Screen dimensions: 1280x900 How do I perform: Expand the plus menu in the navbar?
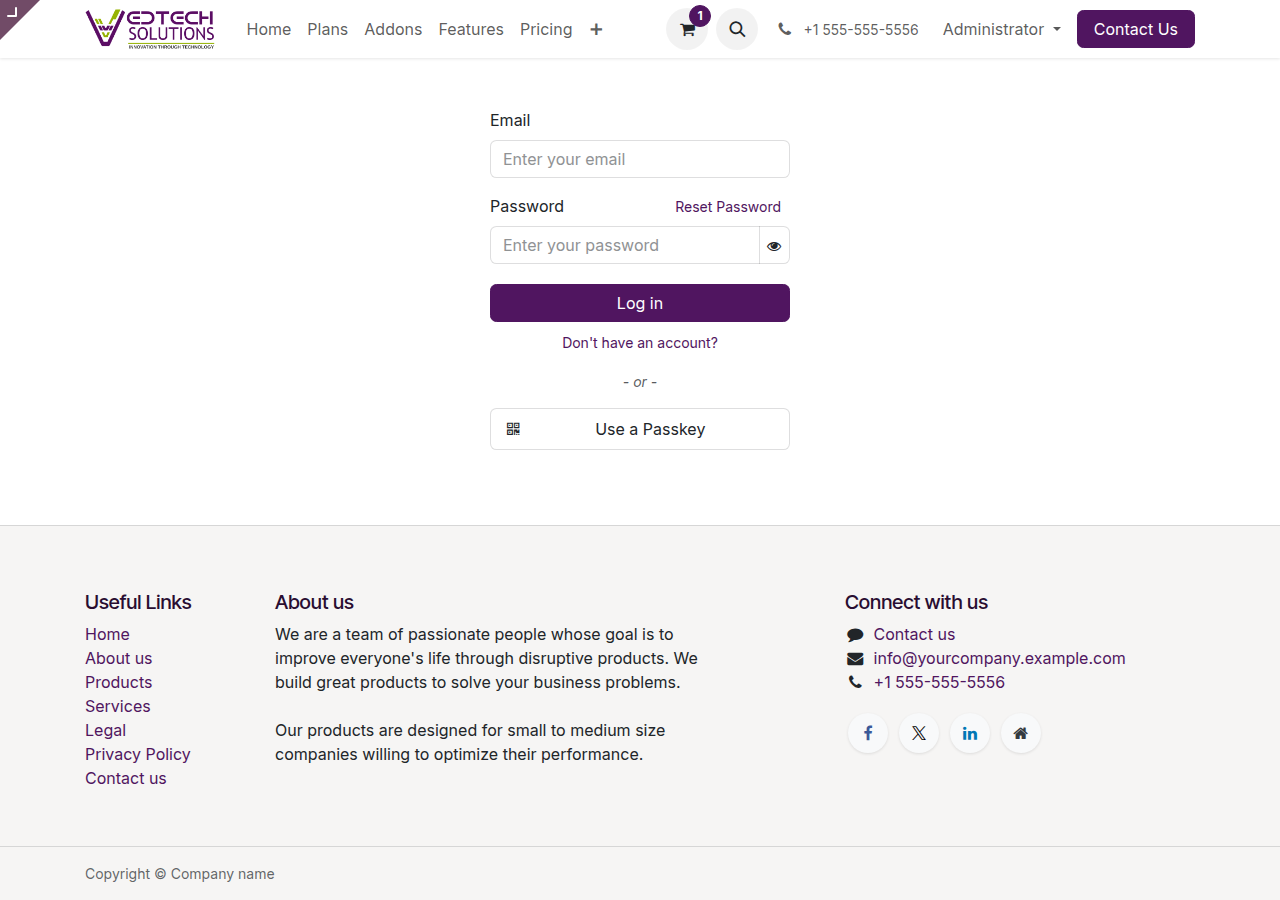click(596, 29)
